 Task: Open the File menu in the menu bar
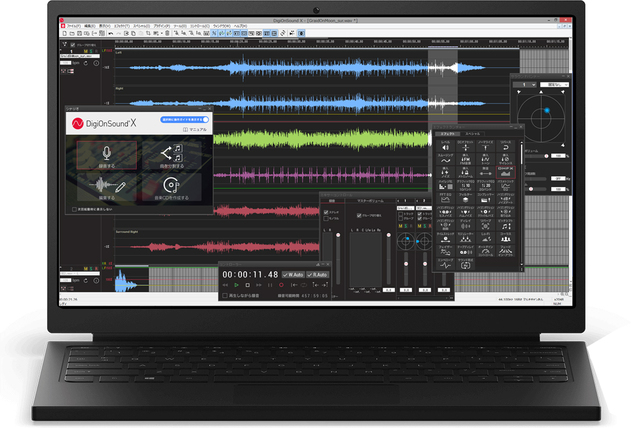click(72, 25)
